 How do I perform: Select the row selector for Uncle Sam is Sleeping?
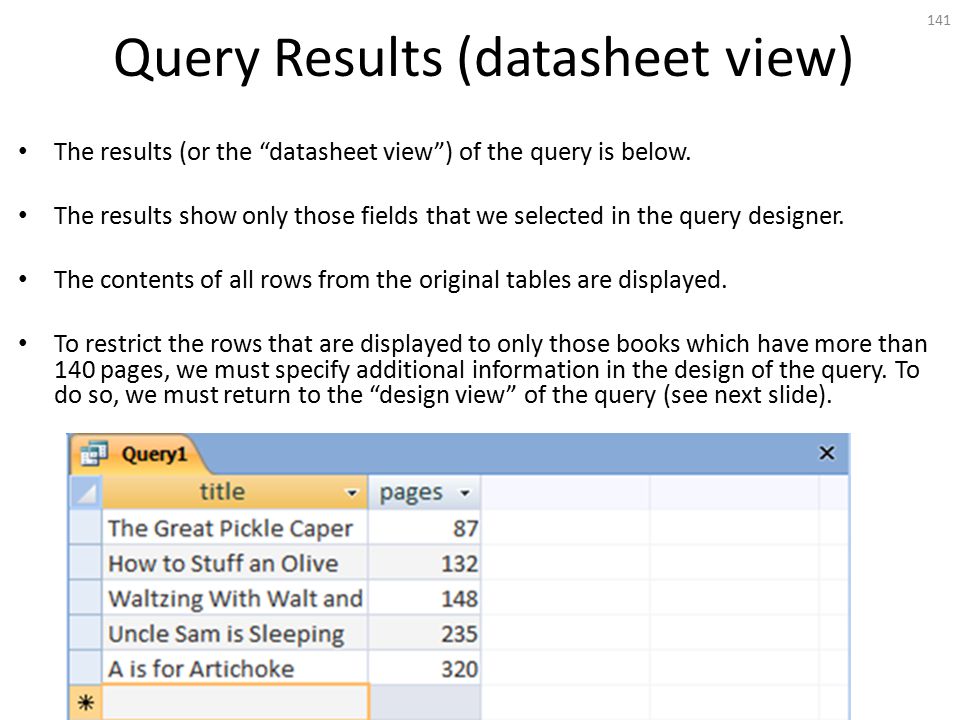click(86, 633)
